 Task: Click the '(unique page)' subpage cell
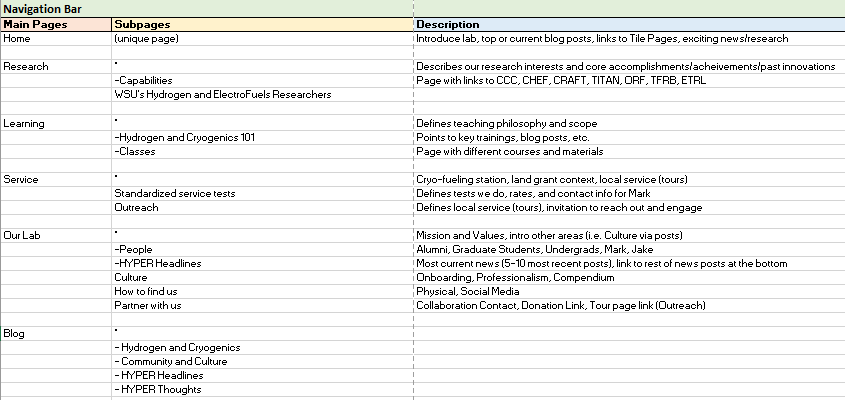click(x=147, y=38)
